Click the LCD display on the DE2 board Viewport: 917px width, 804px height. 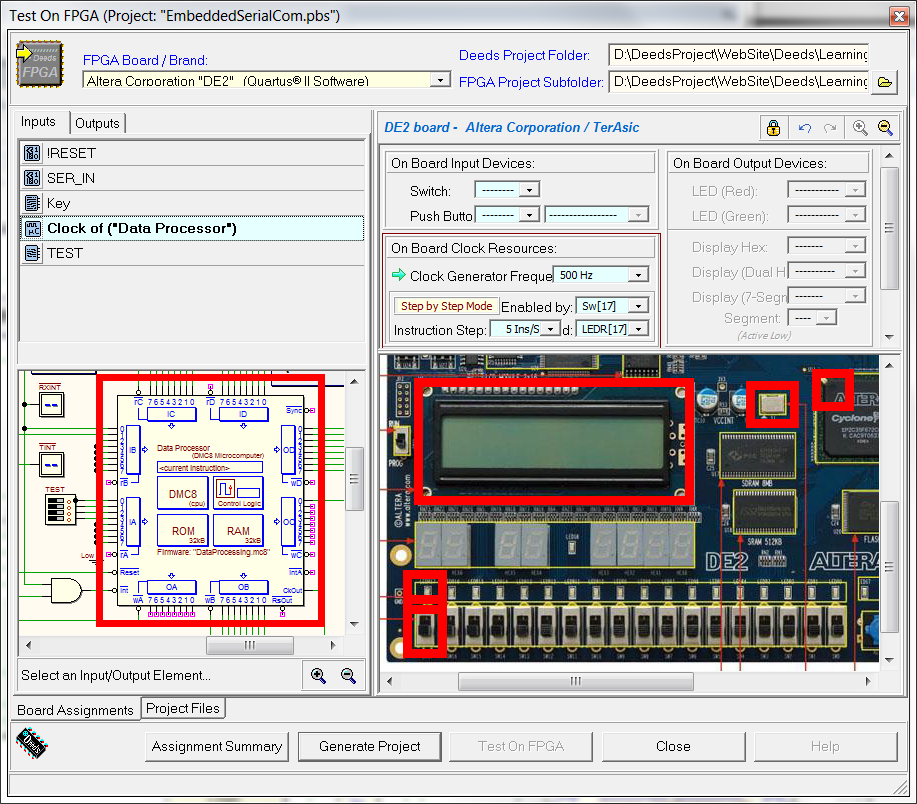554,441
